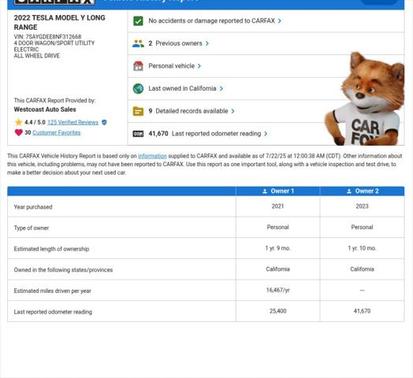This screenshot has width=413, height=378.
Task: Click the yellow detailed records folder icon
Action: coord(138,111)
